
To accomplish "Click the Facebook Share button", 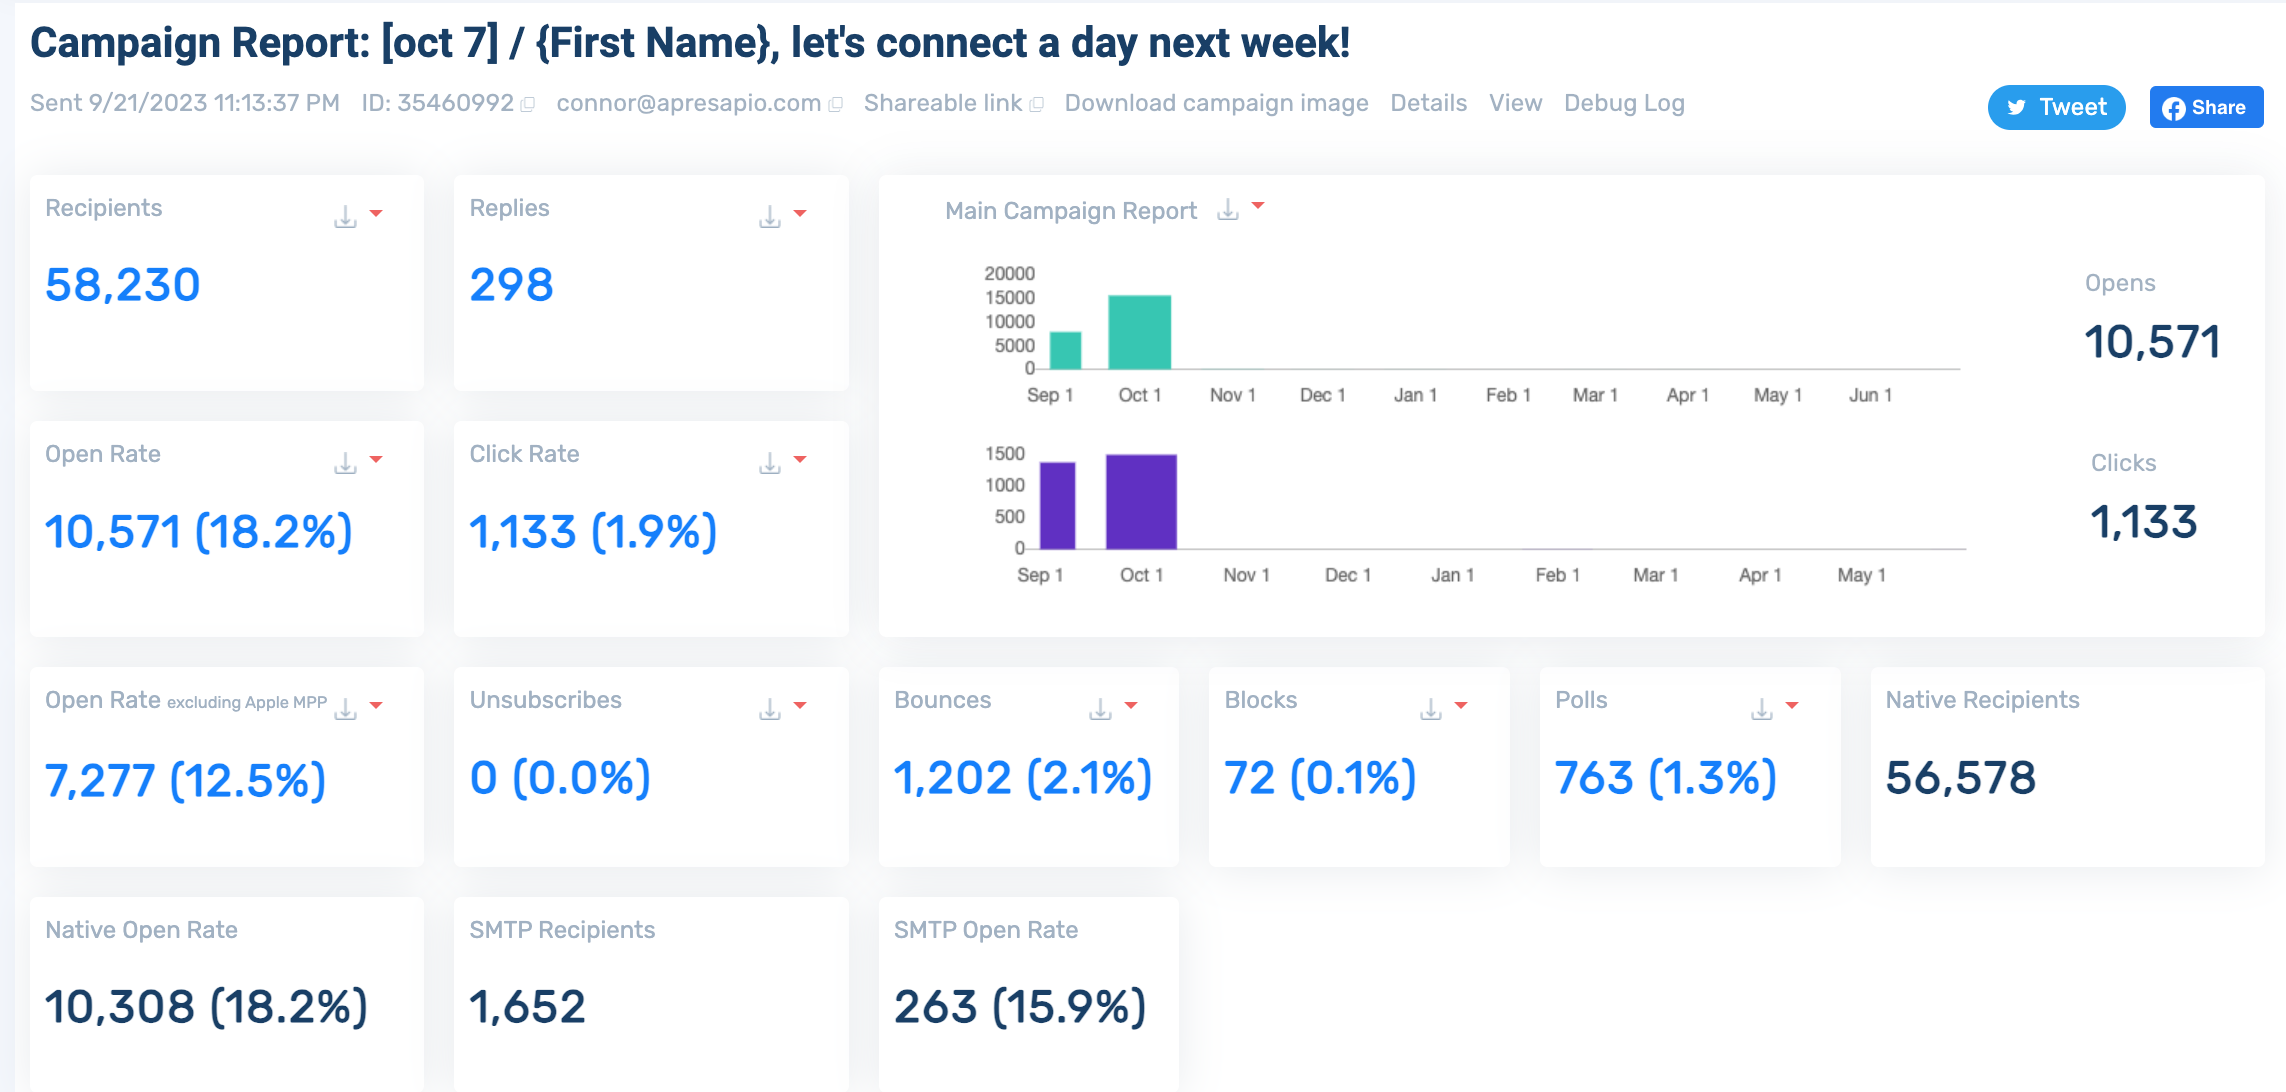I will point(2206,107).
